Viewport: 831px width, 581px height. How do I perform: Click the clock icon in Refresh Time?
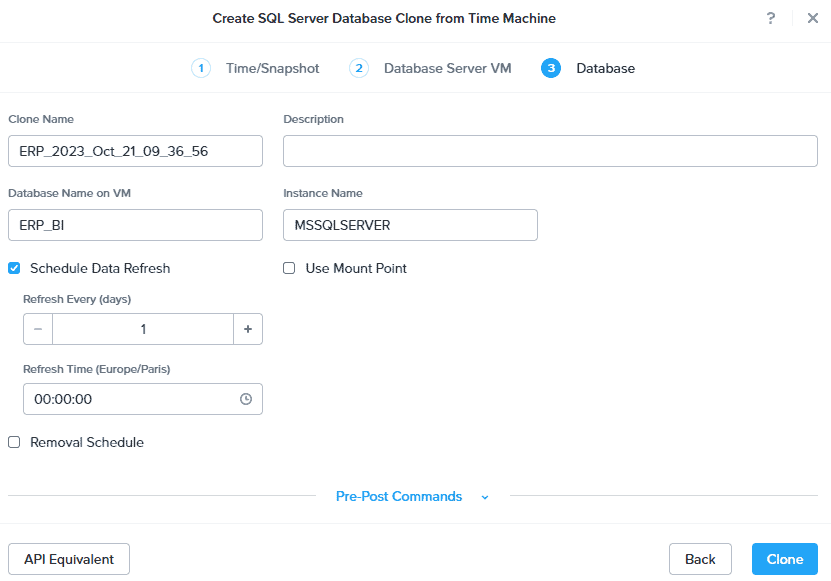click(x=246, y=399)
